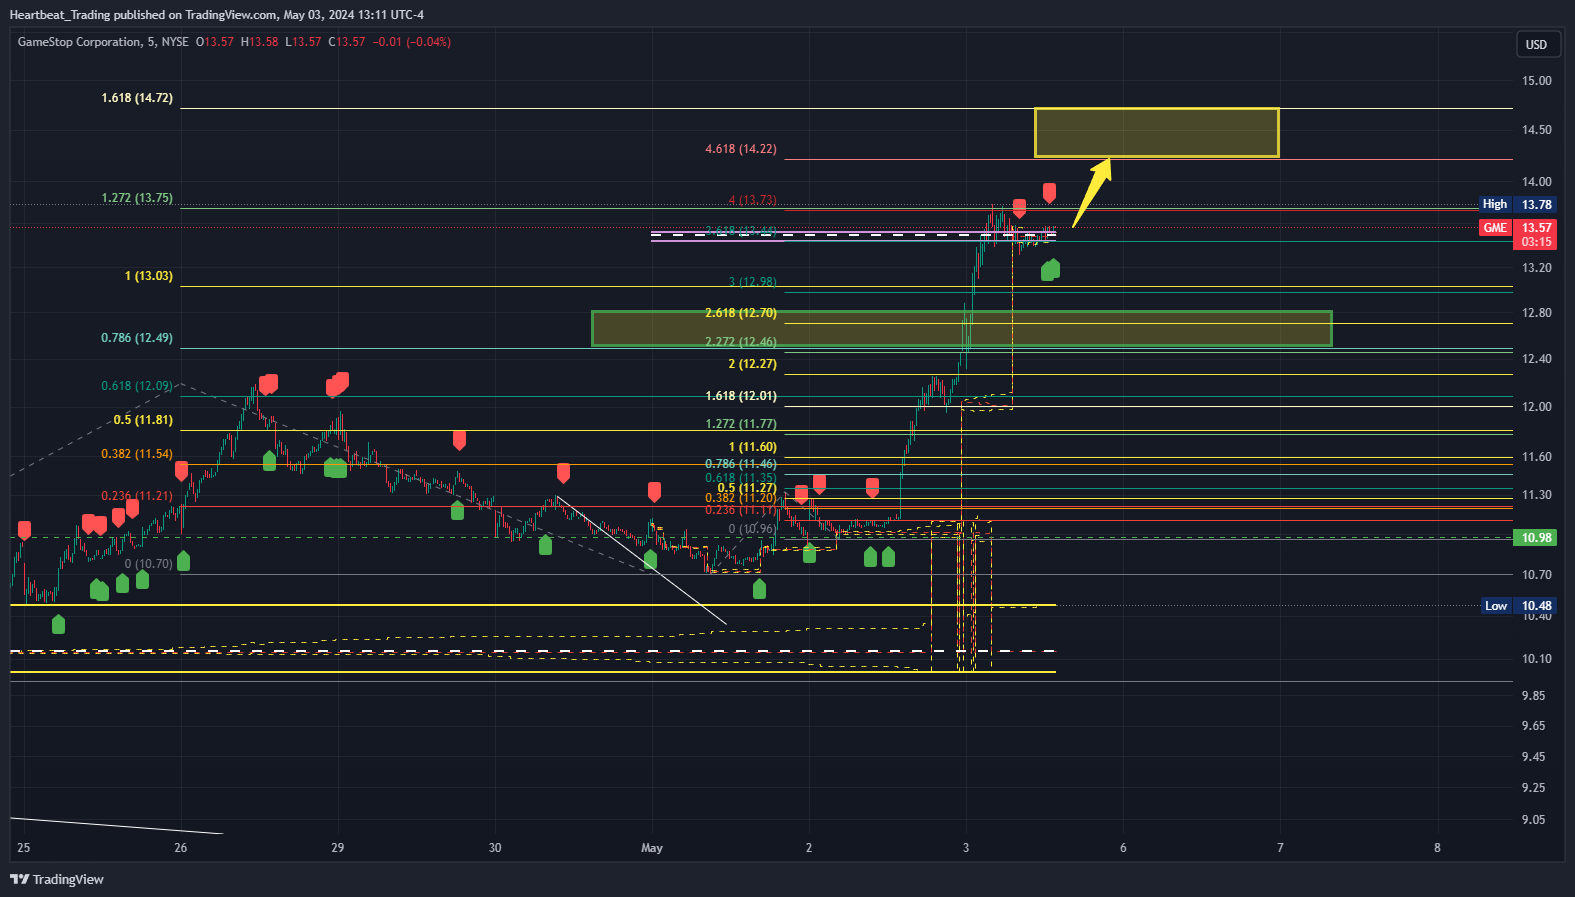Click the 15.00 price axis label
1575x897 pixels.
point(1536,81)
